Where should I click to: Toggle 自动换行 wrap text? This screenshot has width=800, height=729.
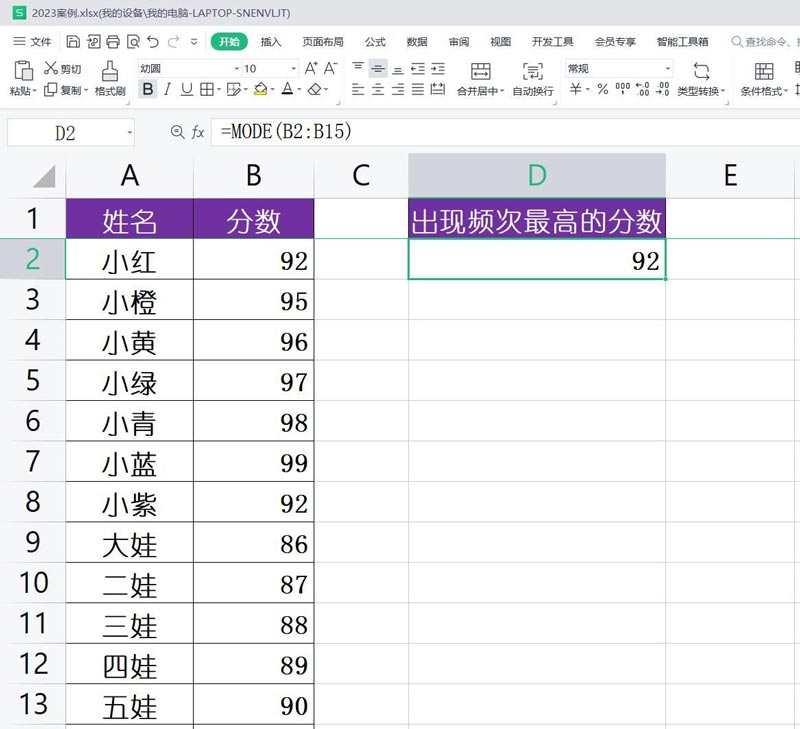pos(533,79)
